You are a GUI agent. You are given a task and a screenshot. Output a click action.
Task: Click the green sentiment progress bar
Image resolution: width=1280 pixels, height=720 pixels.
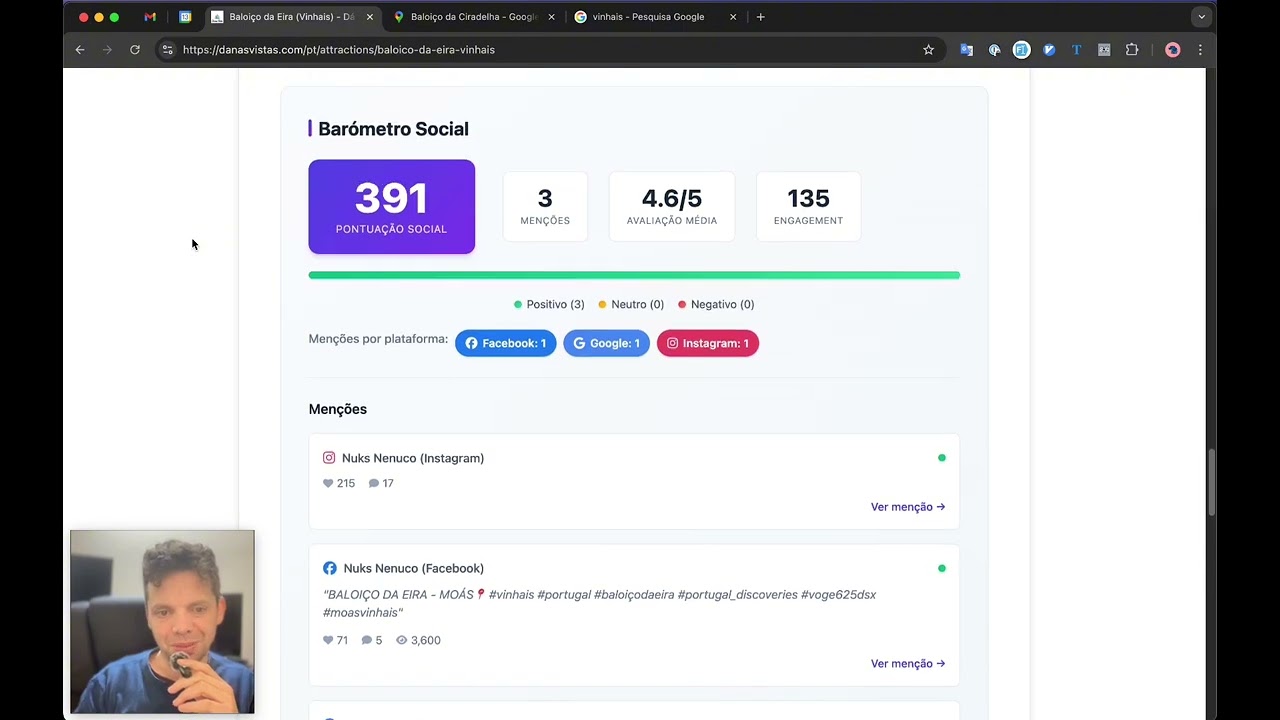click(x=634, y=275)
